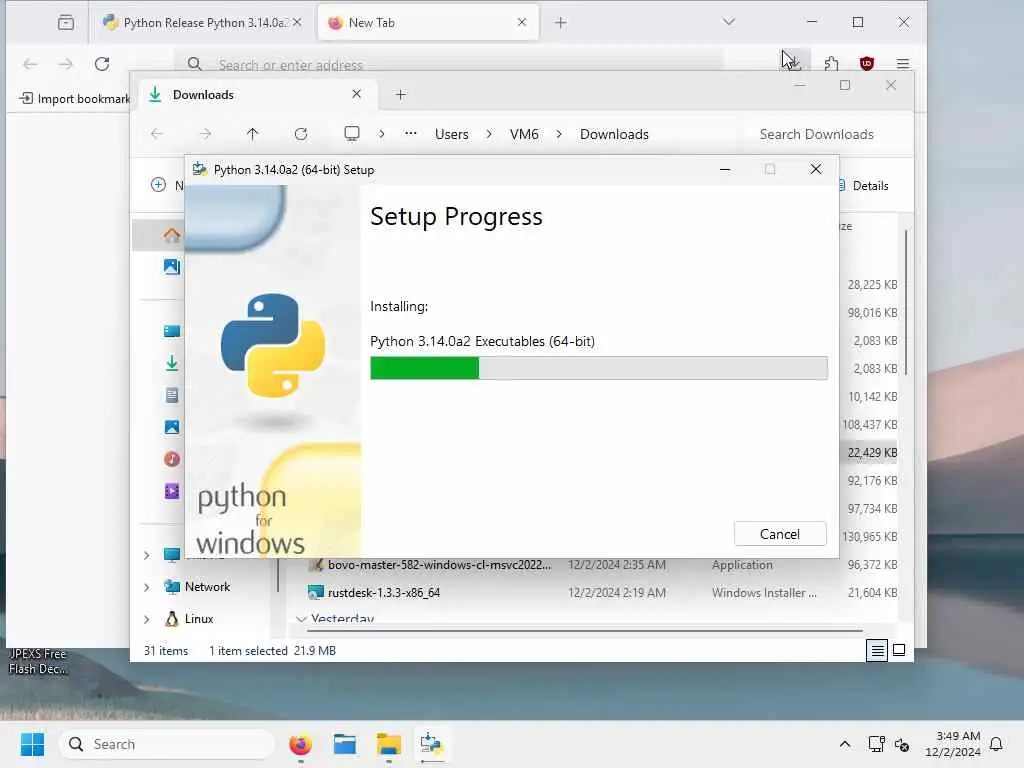Image resolution: width=1024 pixels, height=768 pixels.
Task: Click the Python setup progress bar
Action: [598, 368]
